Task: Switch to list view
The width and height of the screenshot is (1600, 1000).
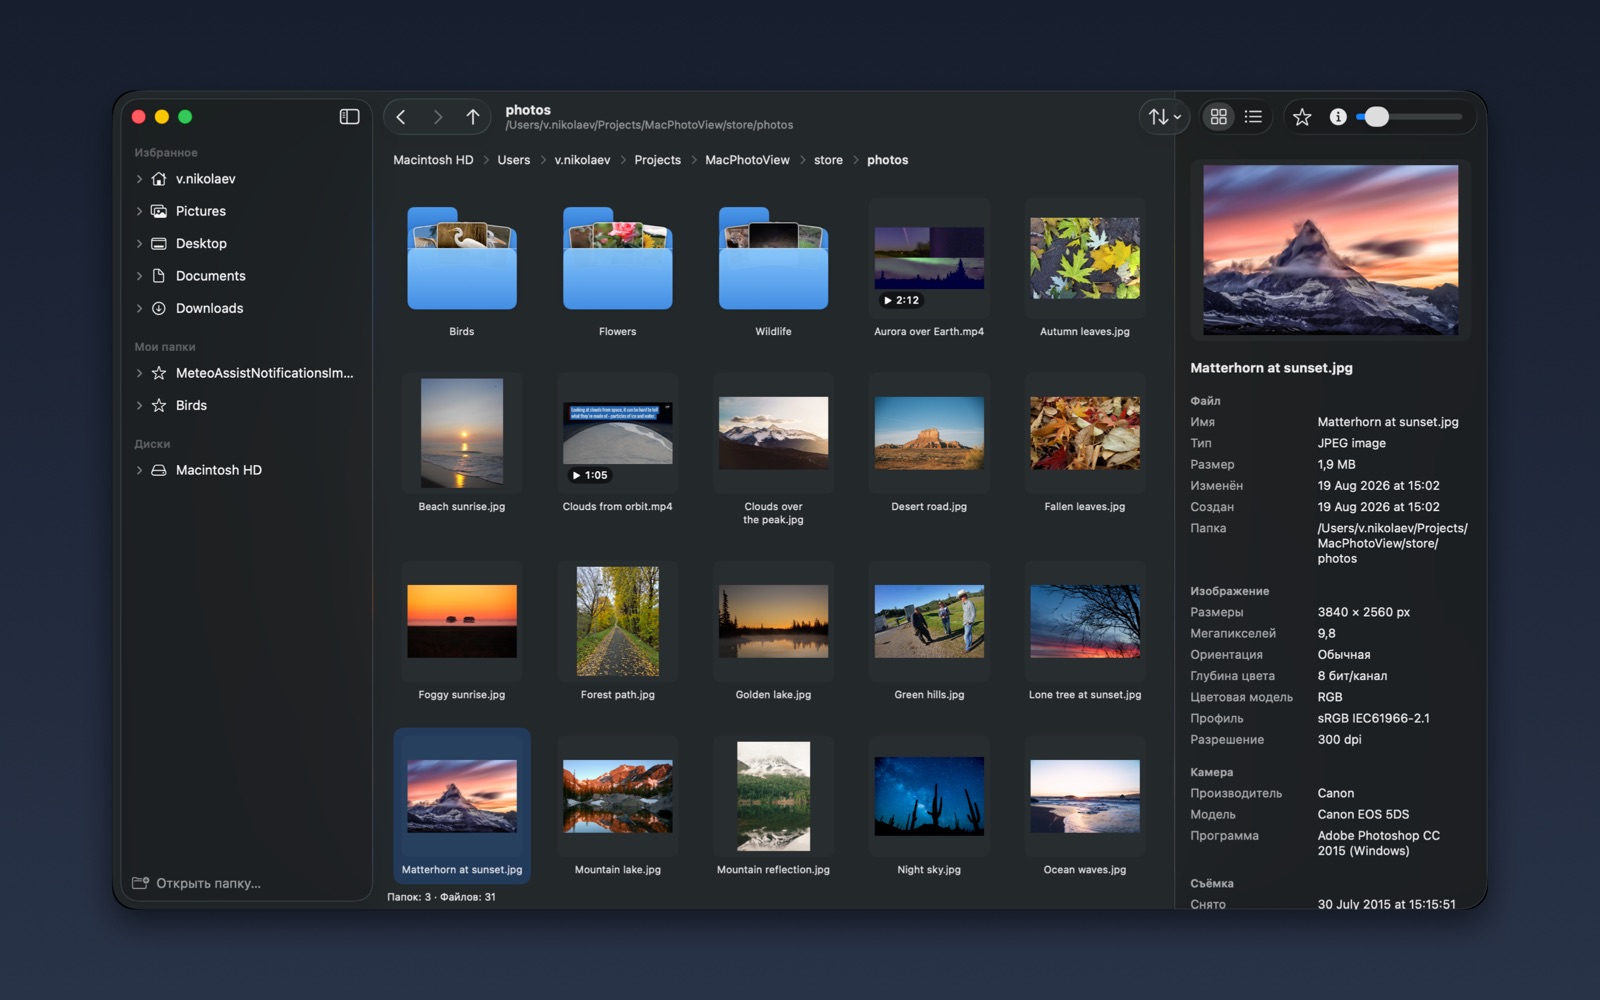Action: click(1253, 117)
